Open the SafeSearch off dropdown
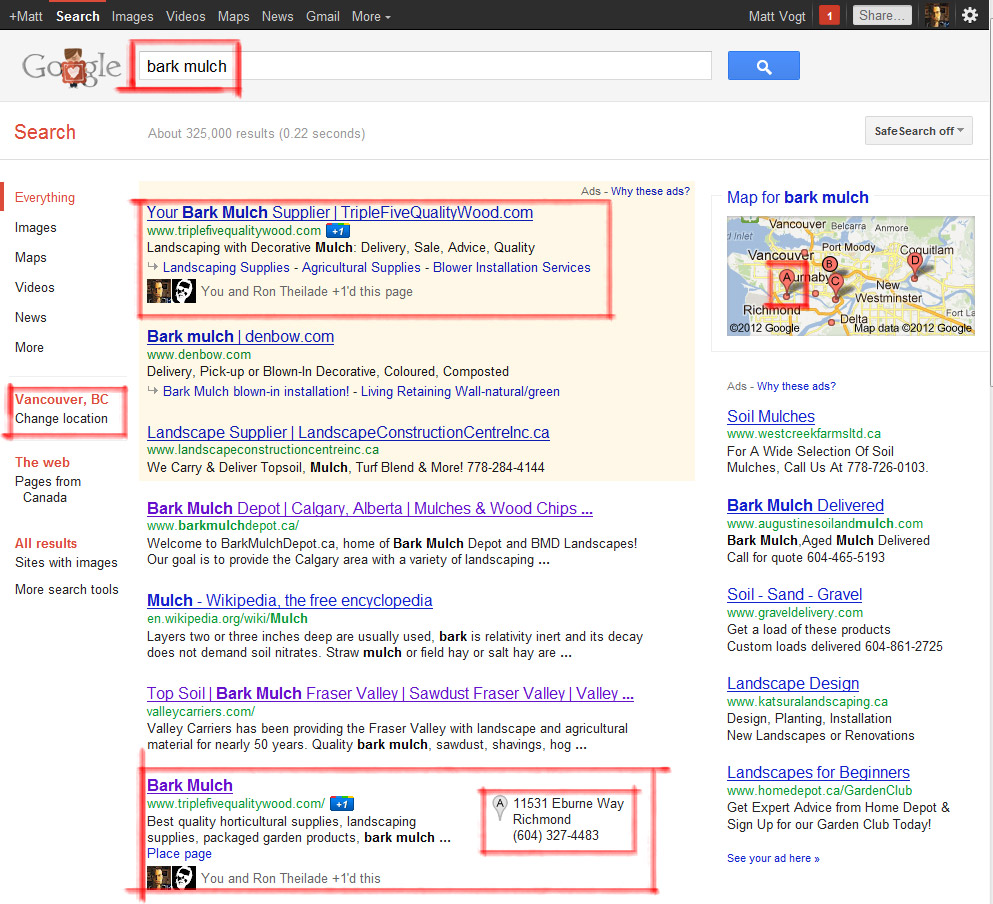Screen dimensions: 993x904 point(918,131)
